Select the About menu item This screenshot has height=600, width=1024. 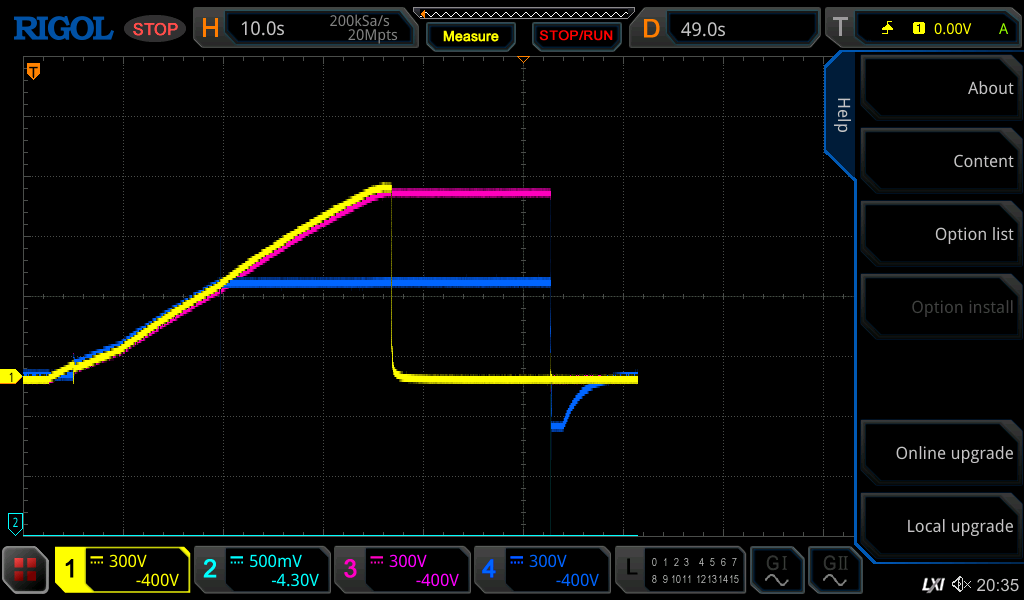point(940,88)
